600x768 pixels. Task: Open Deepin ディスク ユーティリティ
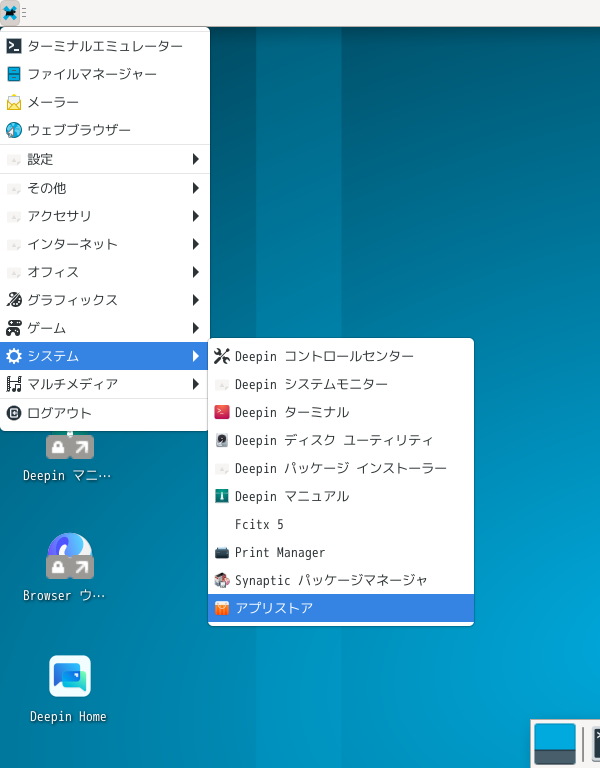click(341, 440)
